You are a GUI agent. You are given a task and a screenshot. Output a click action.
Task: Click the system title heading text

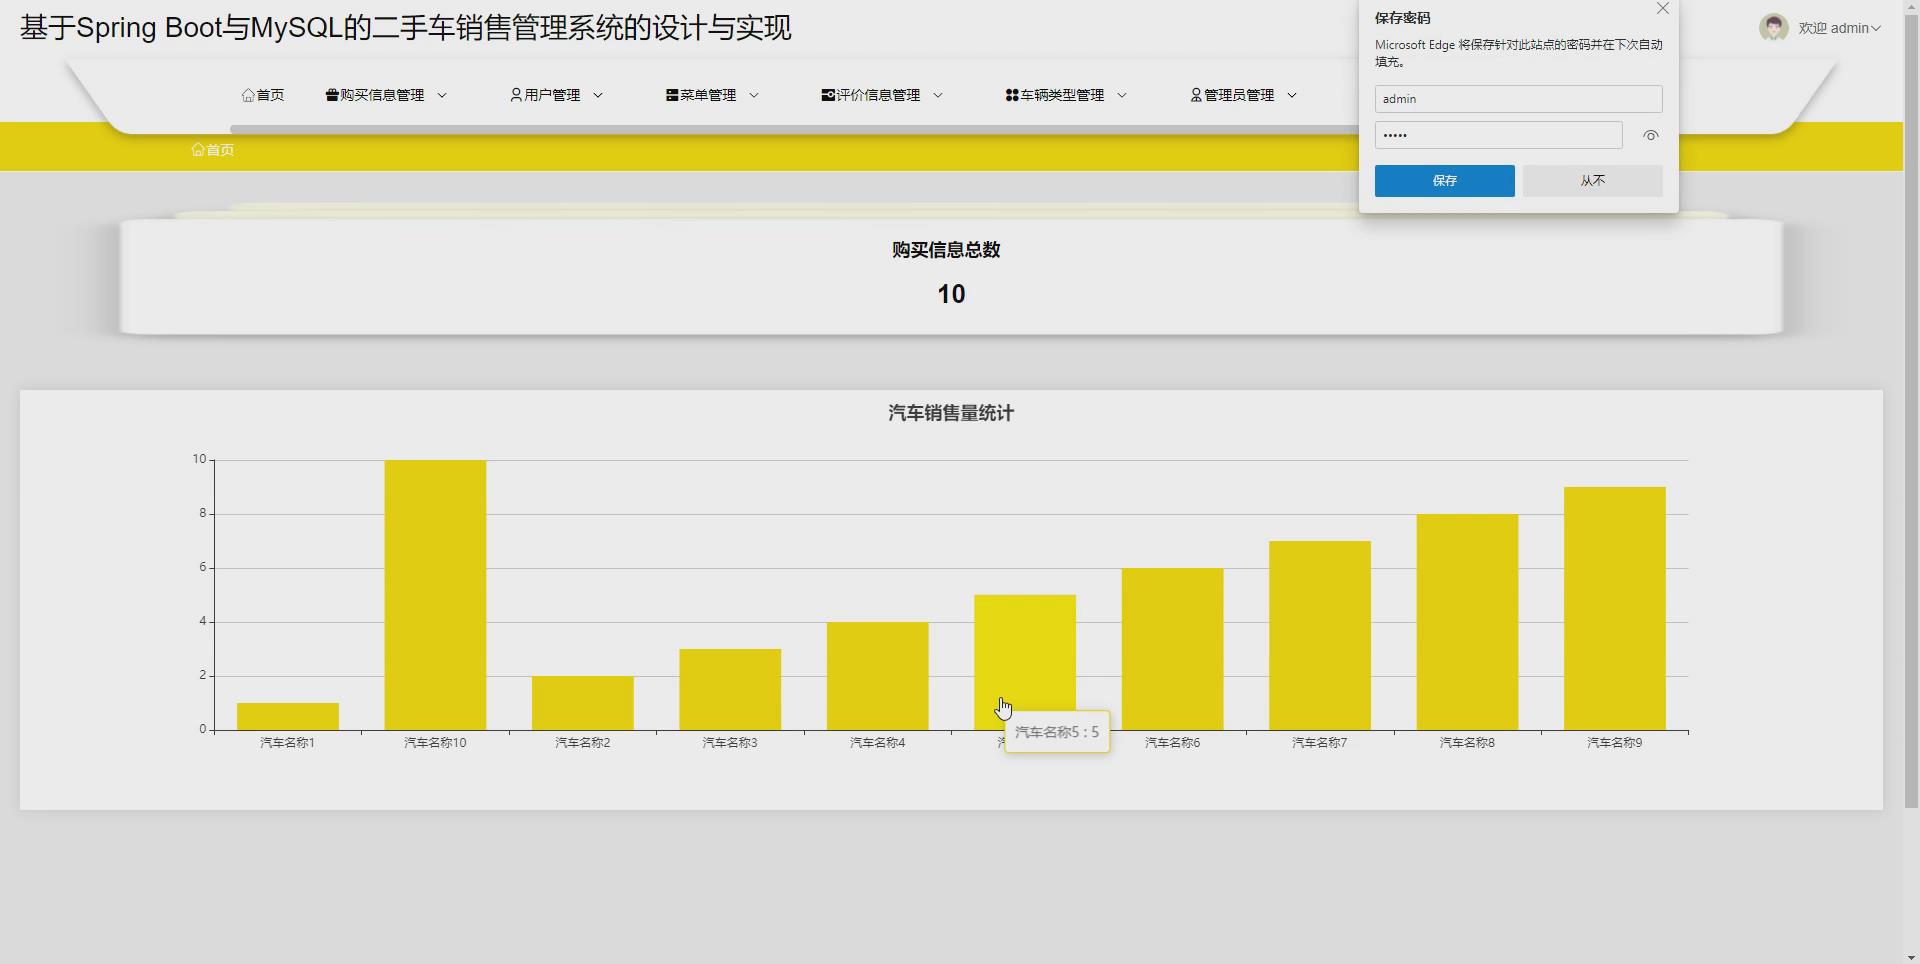pos(406,28)
